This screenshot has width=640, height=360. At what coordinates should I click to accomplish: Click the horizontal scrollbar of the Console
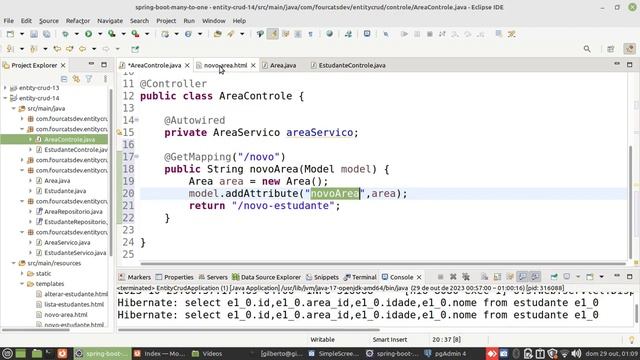point(249,329)
